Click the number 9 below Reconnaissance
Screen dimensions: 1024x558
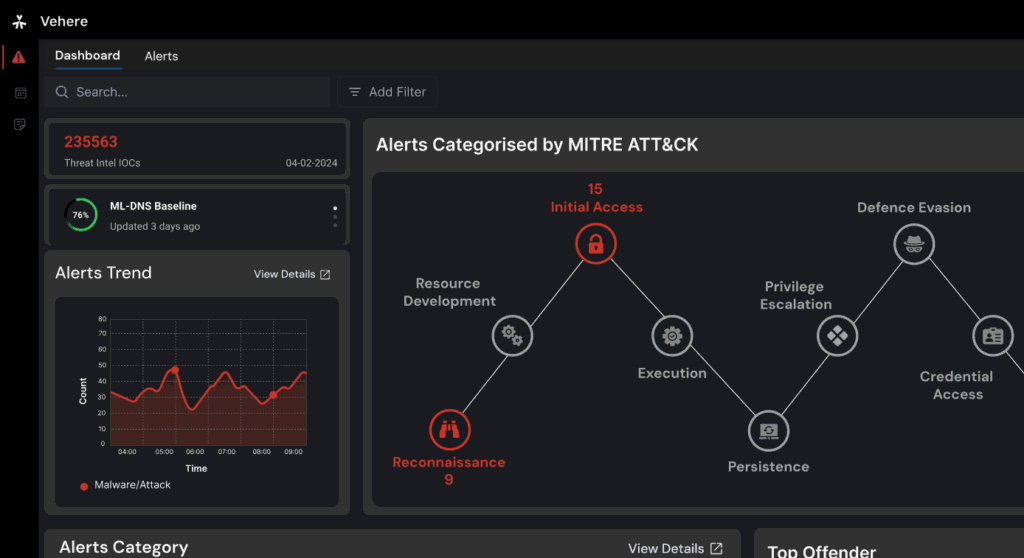click(449, 480)
